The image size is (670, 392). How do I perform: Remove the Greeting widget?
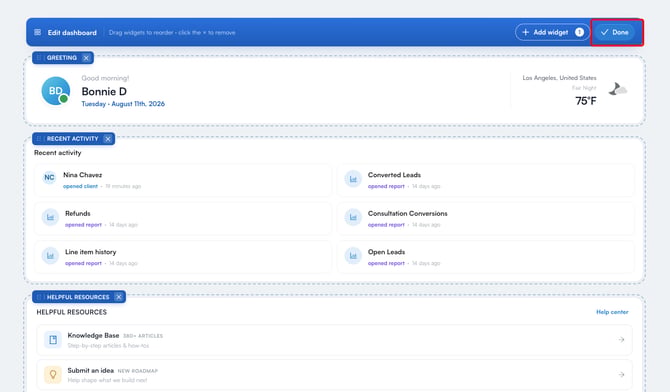pos(86,58)
